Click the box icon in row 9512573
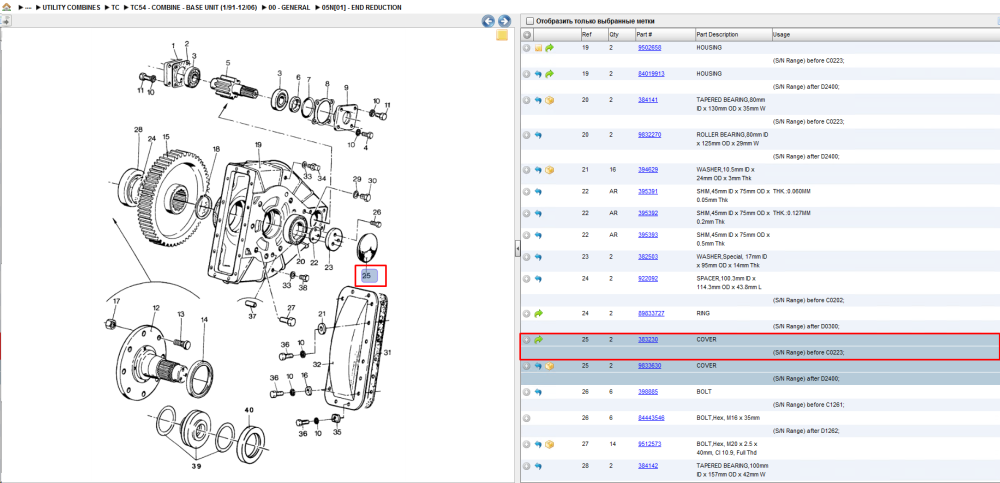 coord(549,444)
